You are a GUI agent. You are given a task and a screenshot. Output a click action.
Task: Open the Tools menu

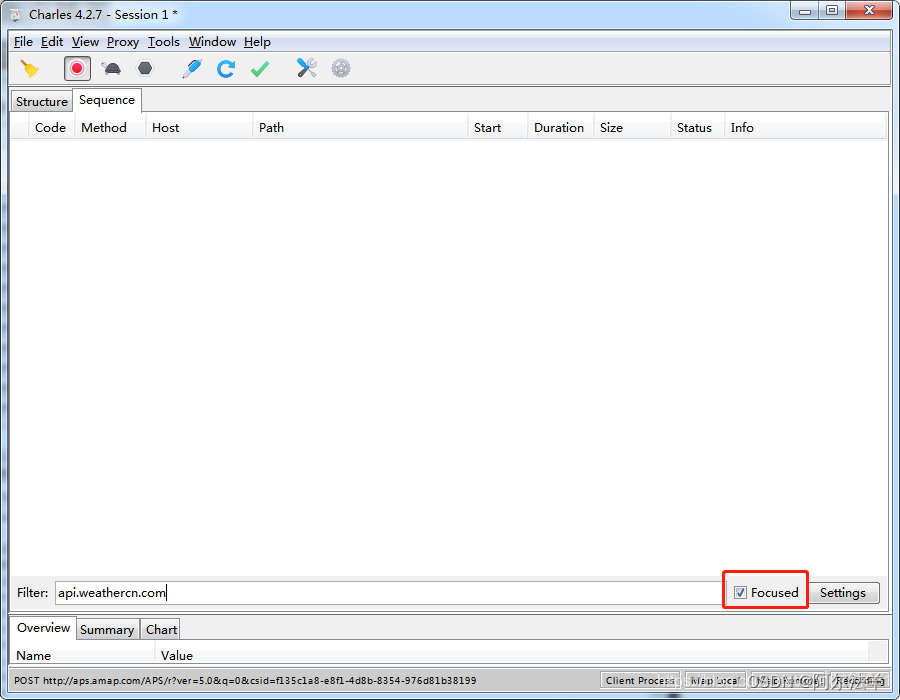pyautogui.click(x=164, y=42)
